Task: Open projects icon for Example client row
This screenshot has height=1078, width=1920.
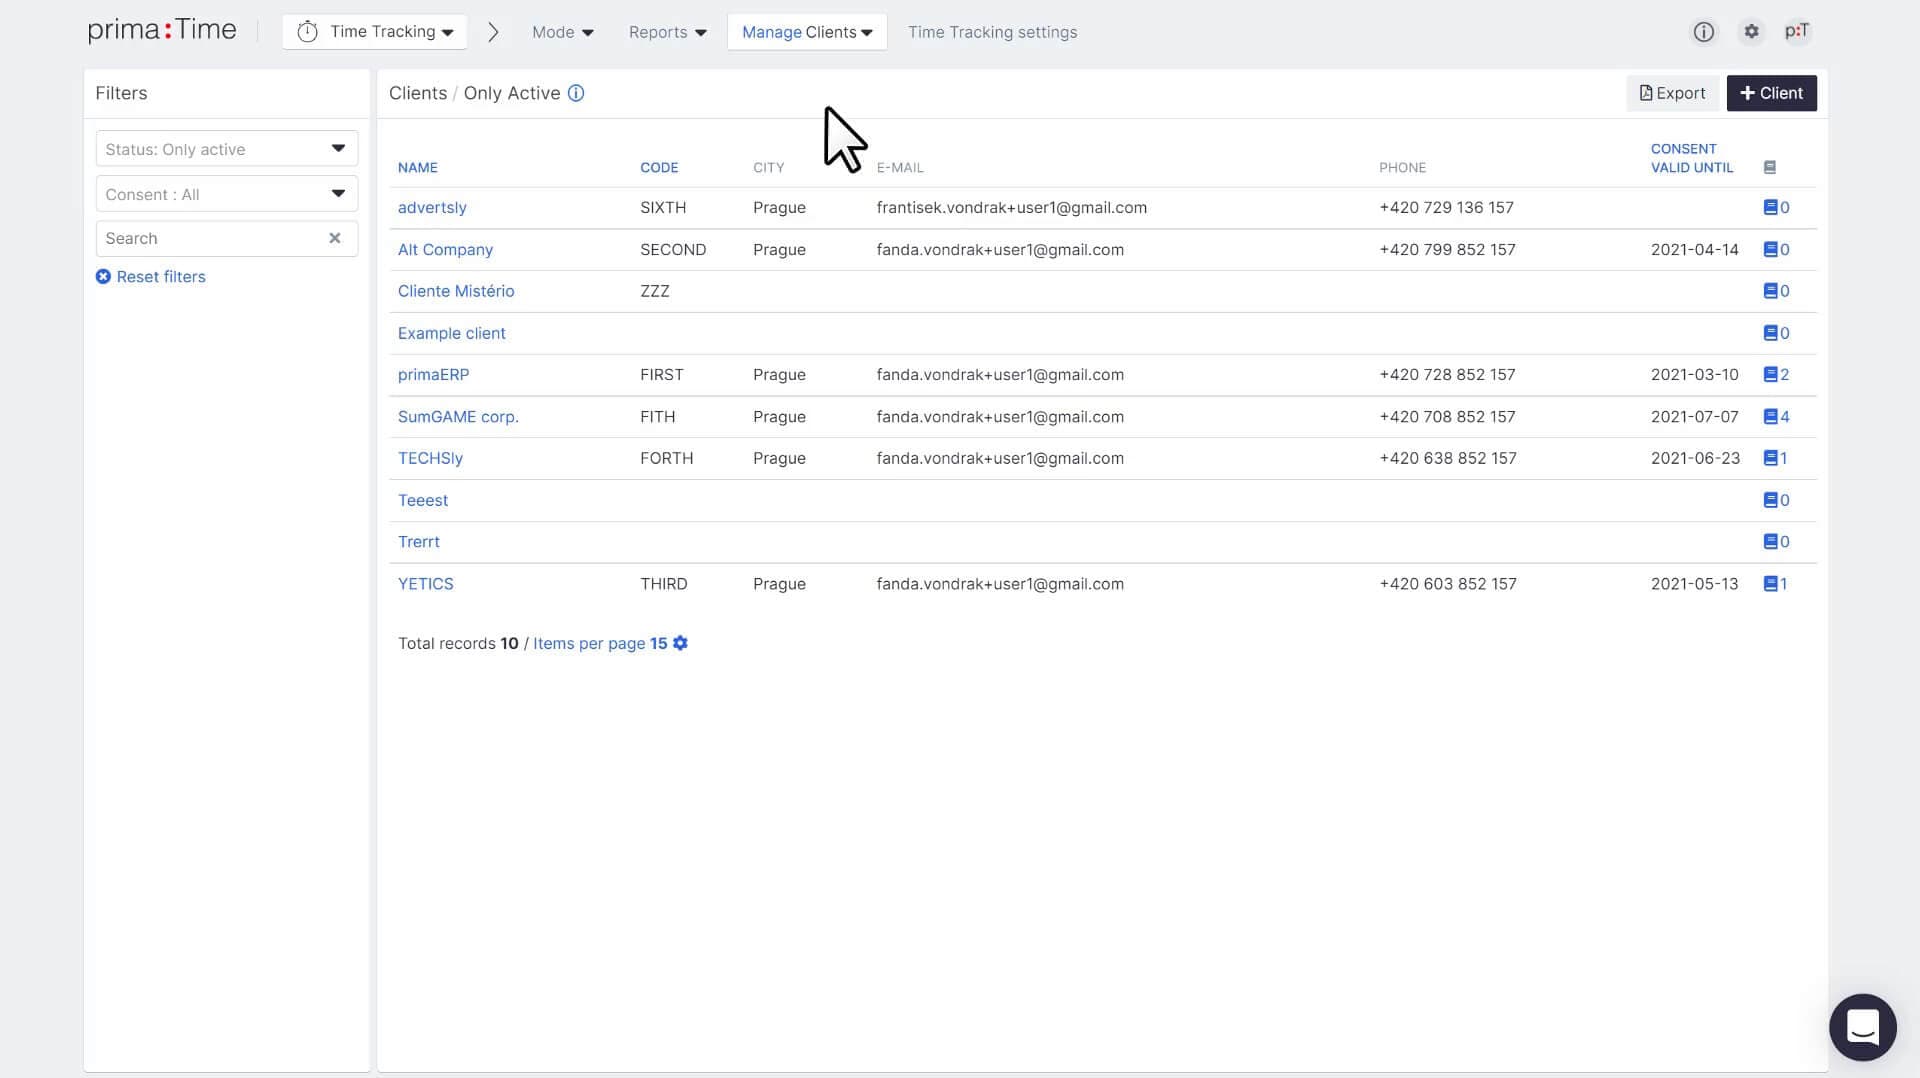Action: click(1776, 333)
